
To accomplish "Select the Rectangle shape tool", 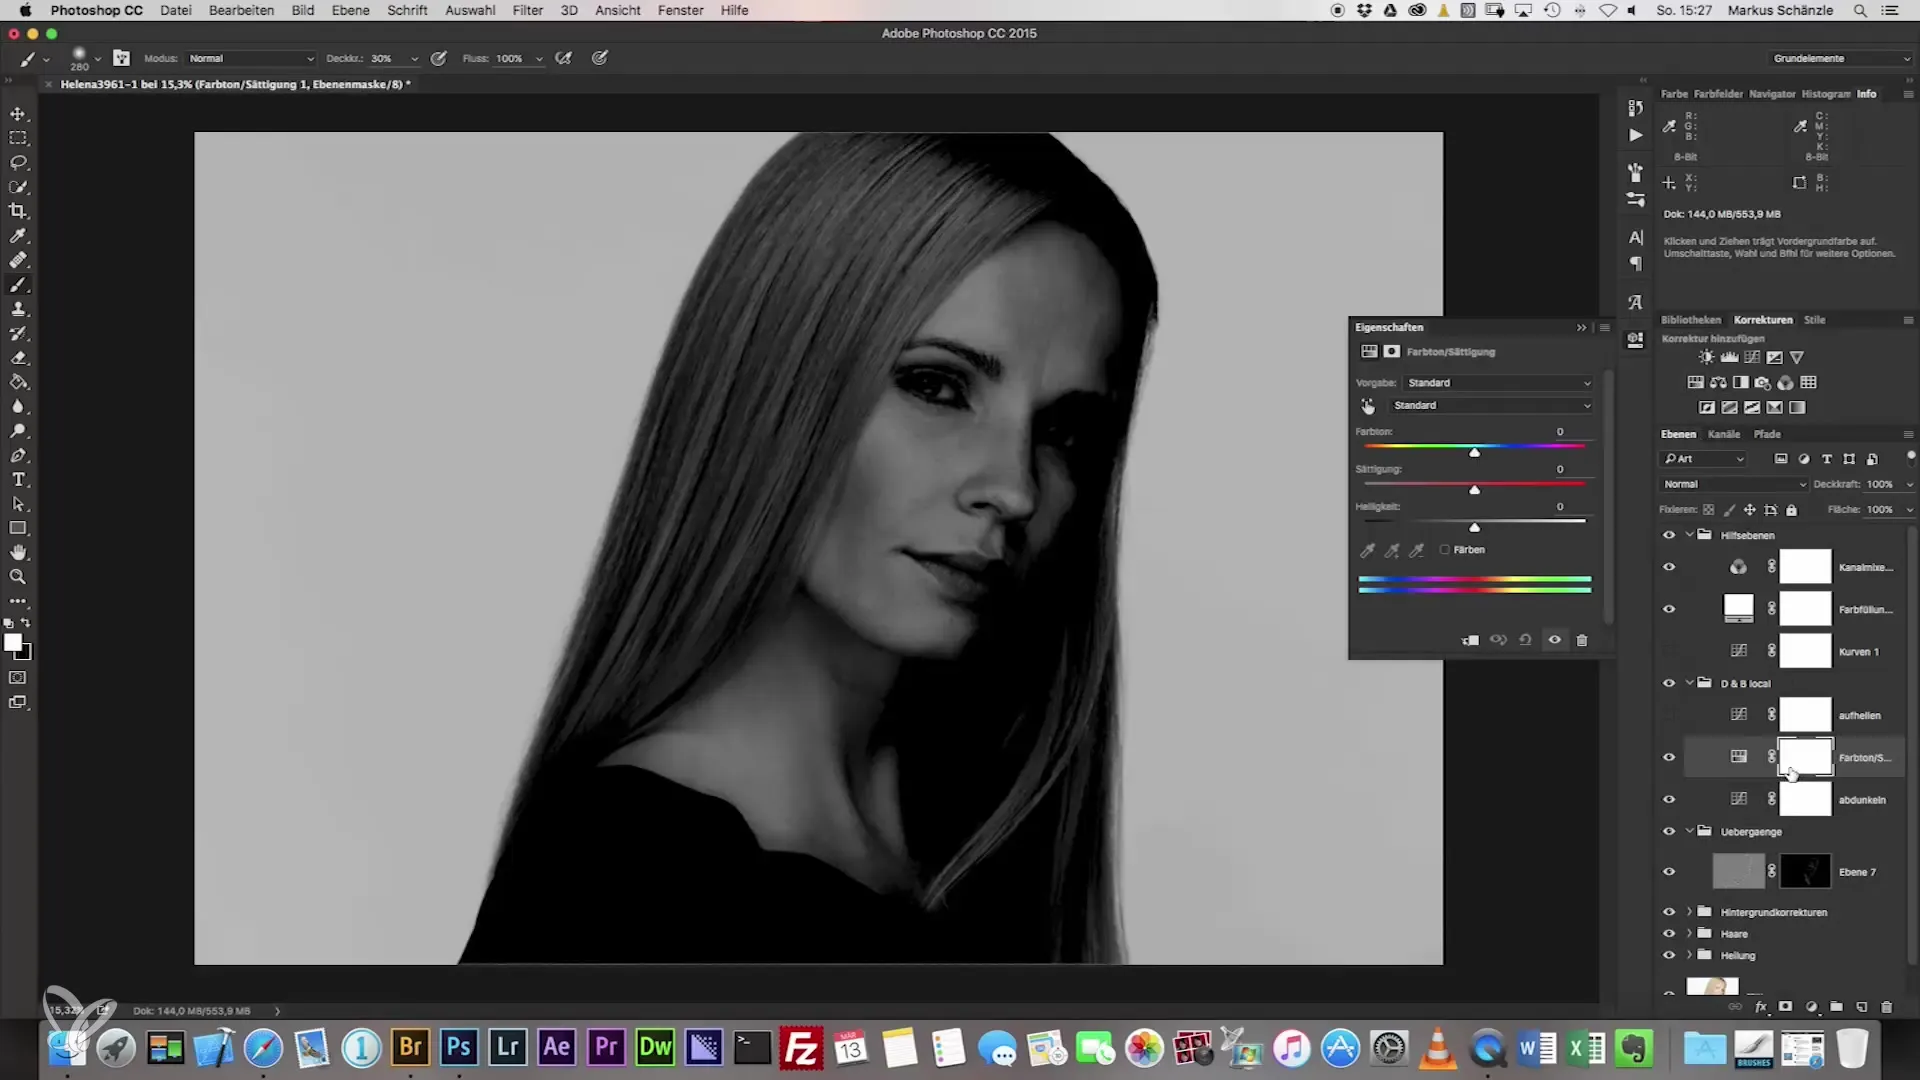I will pyautogui.click(x=18, y=528).
